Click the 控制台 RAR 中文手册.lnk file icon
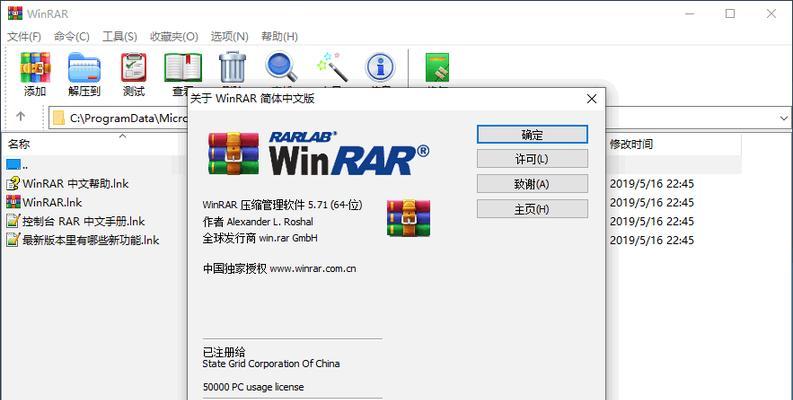This screenshot has width=793, height=400. 13,221
